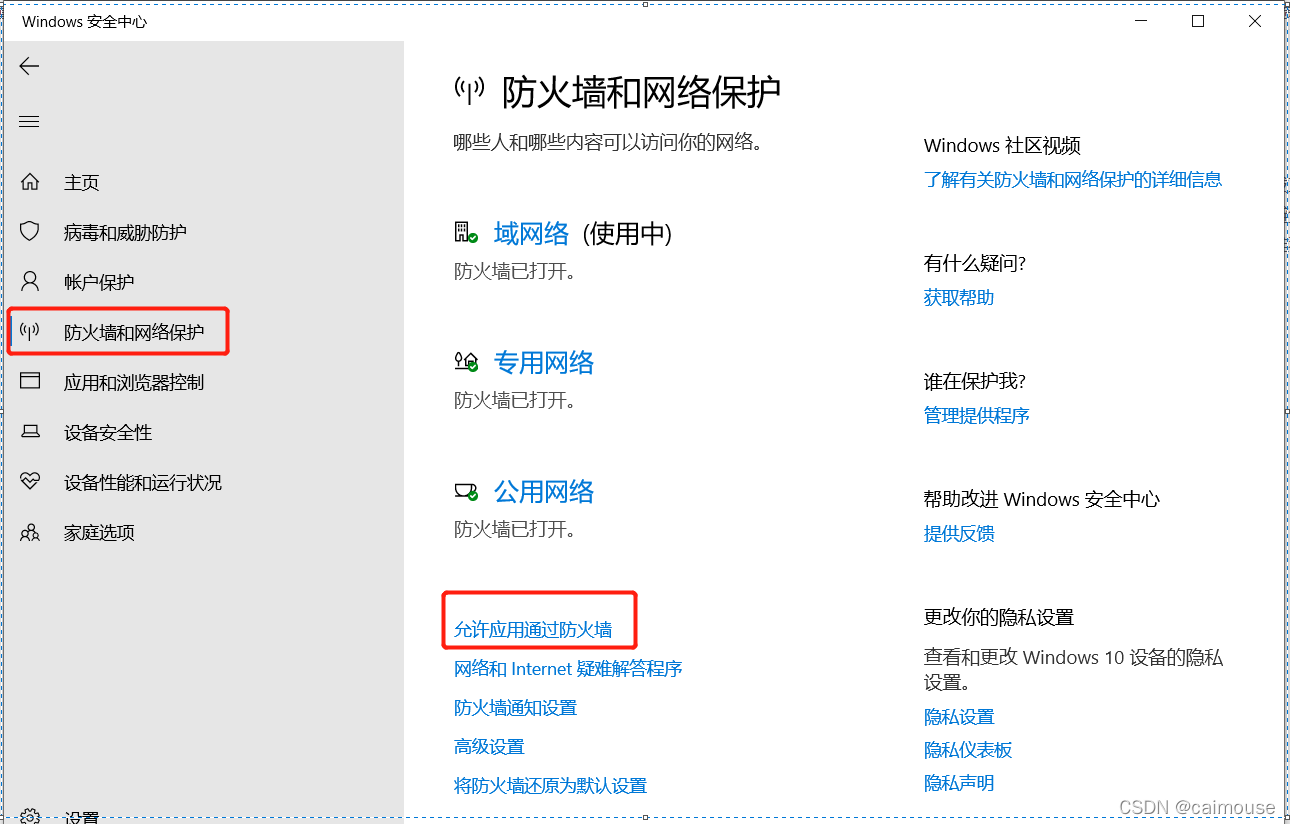Close the Windows 安全中心 window

pyautogui.click(x=1255, y=21)
